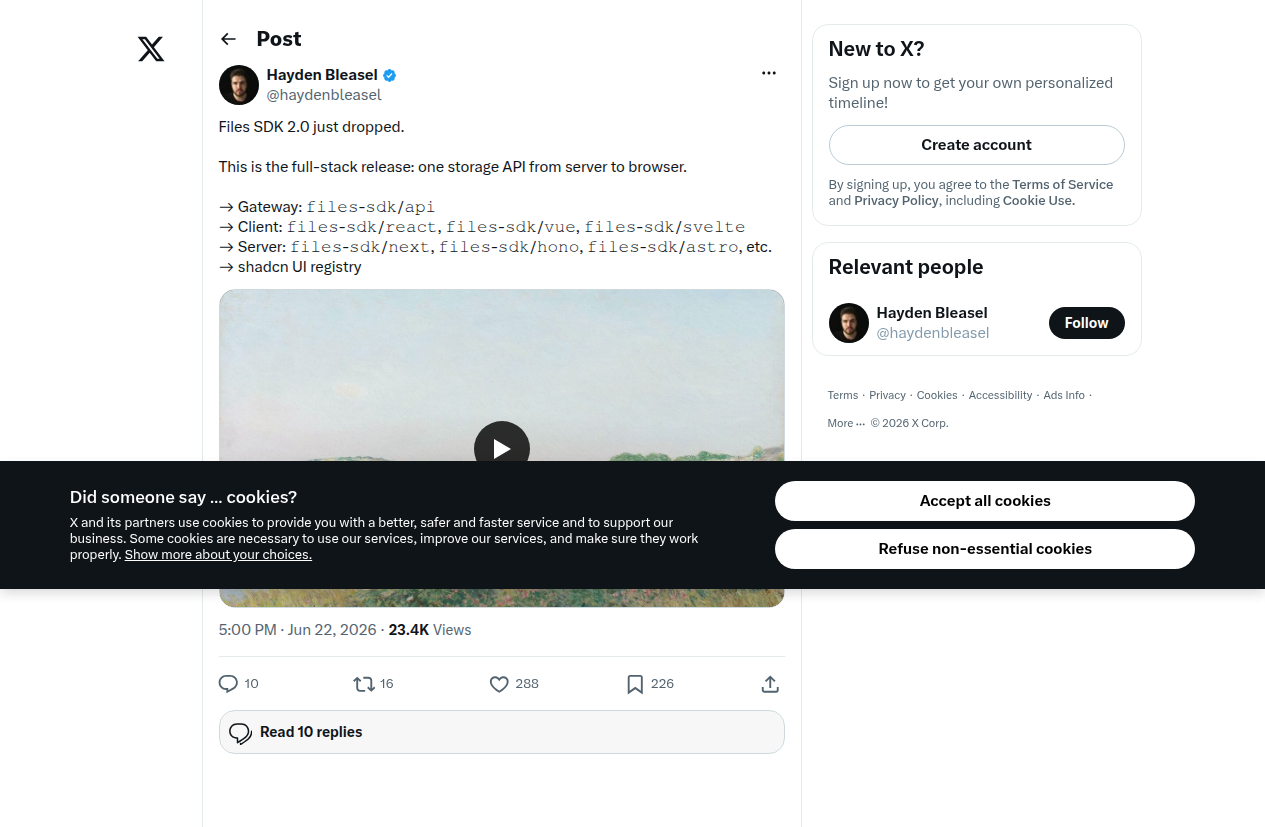Screen dimensions: 1265x827
Task: Open Show more about your choices link
Action: (218, 555)
